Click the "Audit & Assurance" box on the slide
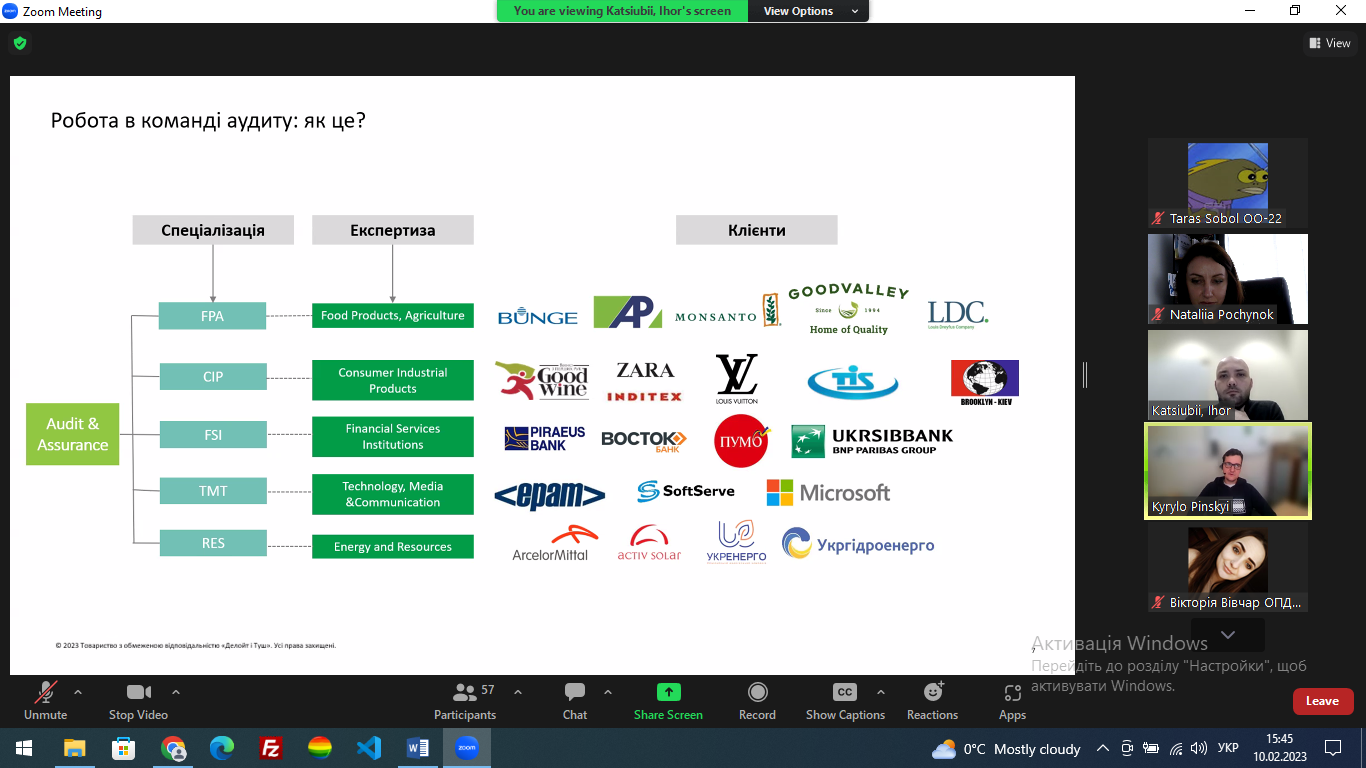Image resolution: width=1366 pixels, height=768 pixels. [x=72, y=434]
